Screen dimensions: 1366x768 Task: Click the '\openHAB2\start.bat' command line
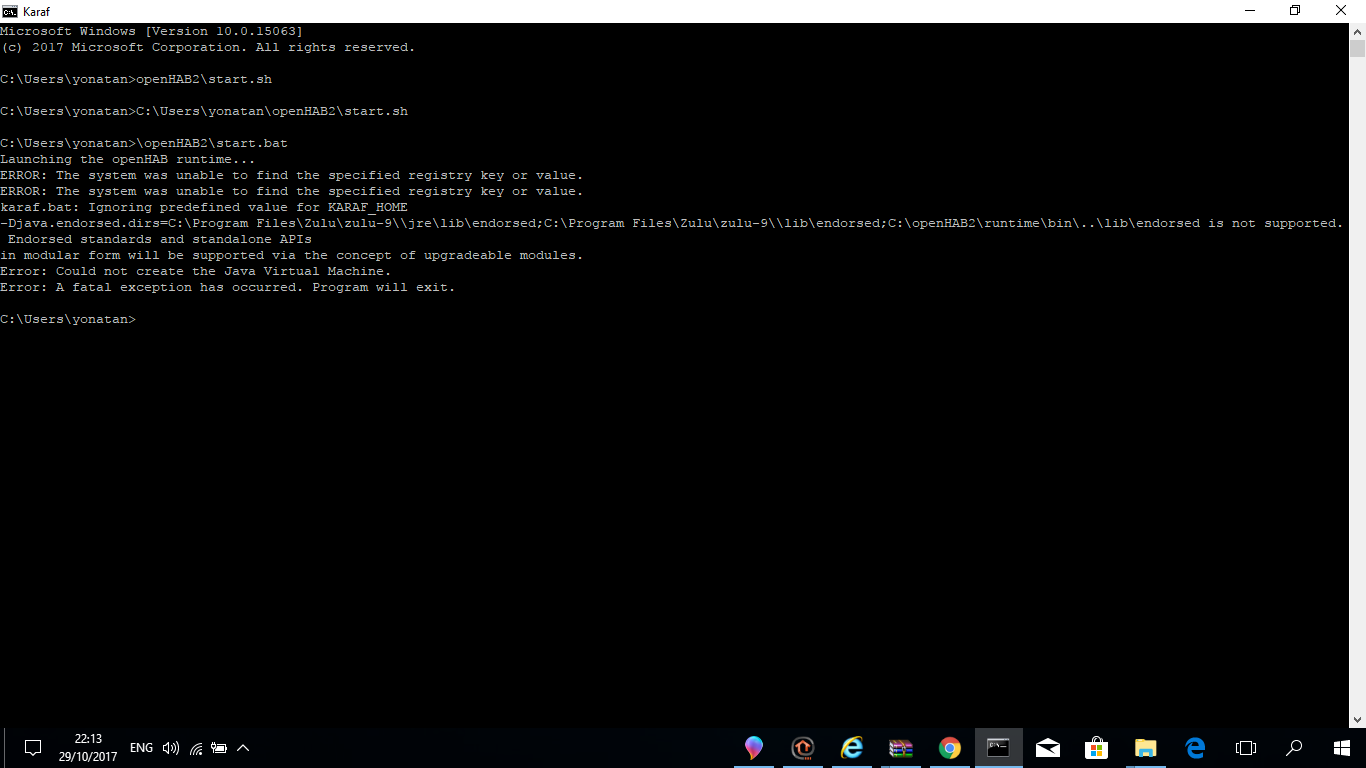click(144, 143)
